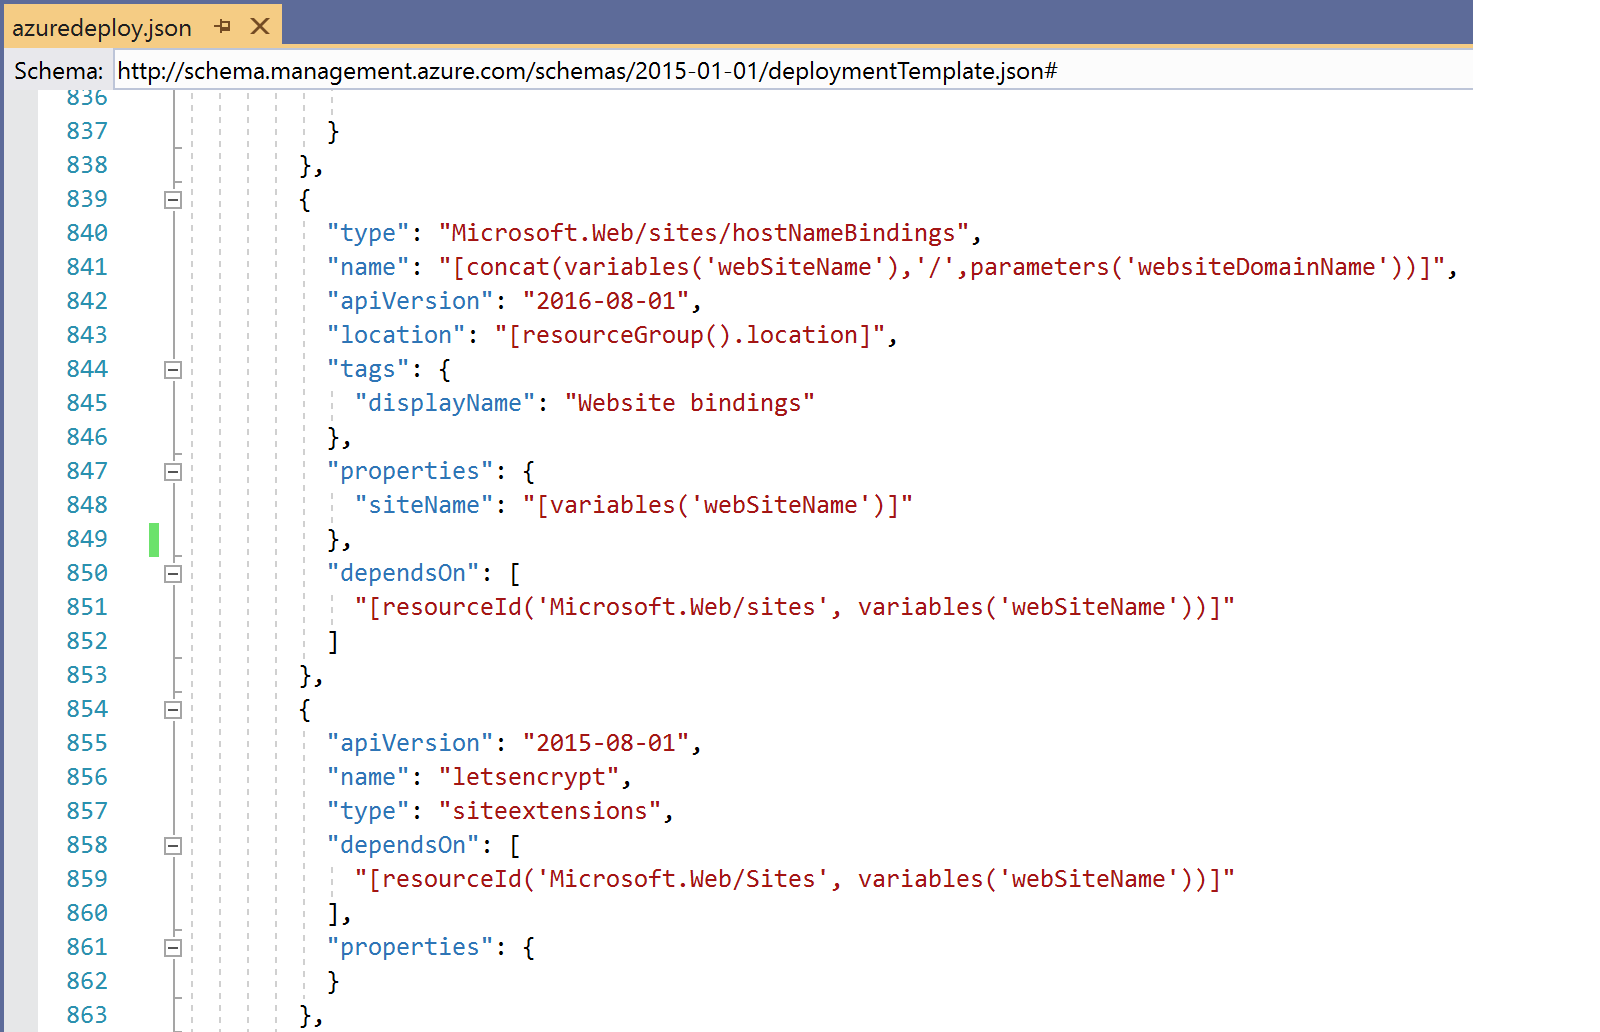The width and height of the screenshot is (1600, 1032).
Task: Click the "siteName" key on line 848
Action: [424, 505]
